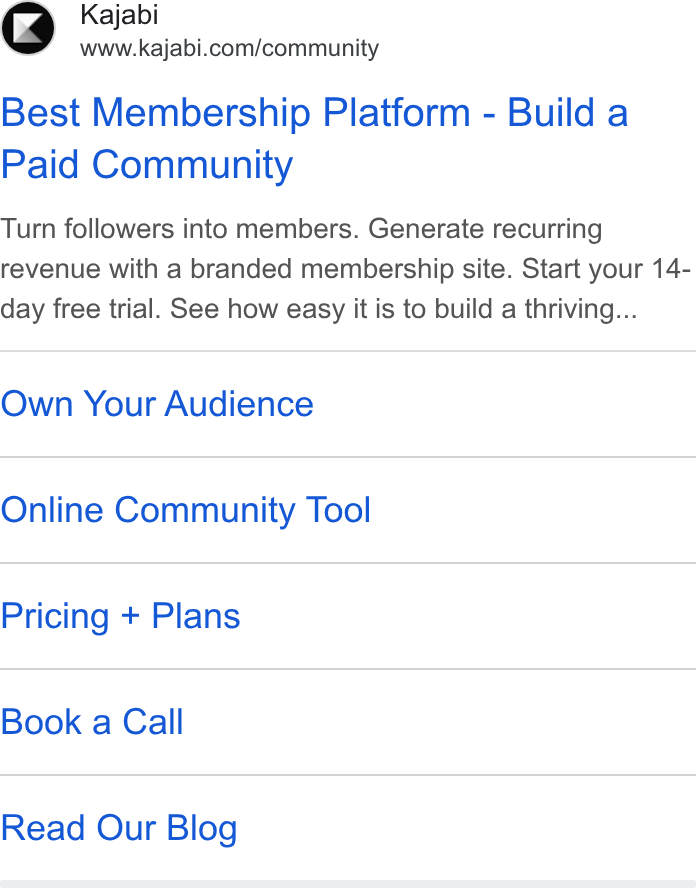This screenshot has height=888, width=696.
Task: Open the www.kajabi.com/community URL
Action: tap(229, 48)
